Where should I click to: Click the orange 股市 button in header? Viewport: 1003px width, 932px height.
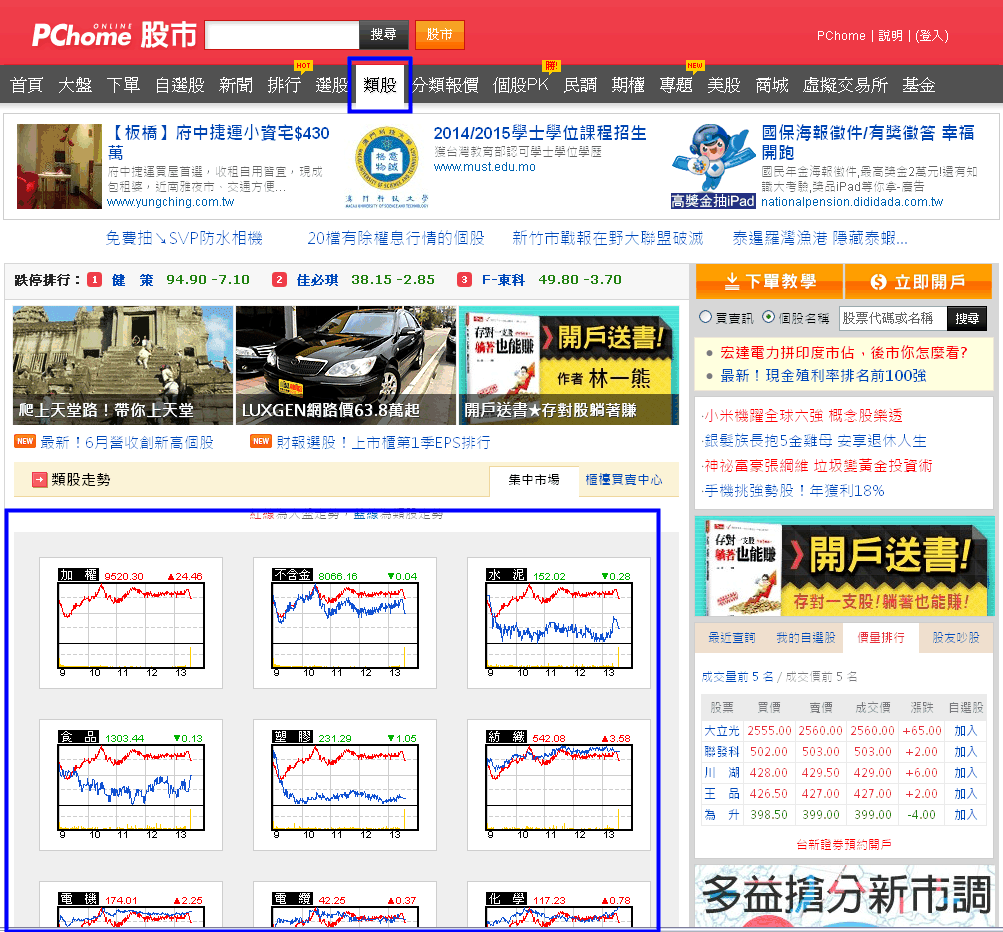point(439,35)
